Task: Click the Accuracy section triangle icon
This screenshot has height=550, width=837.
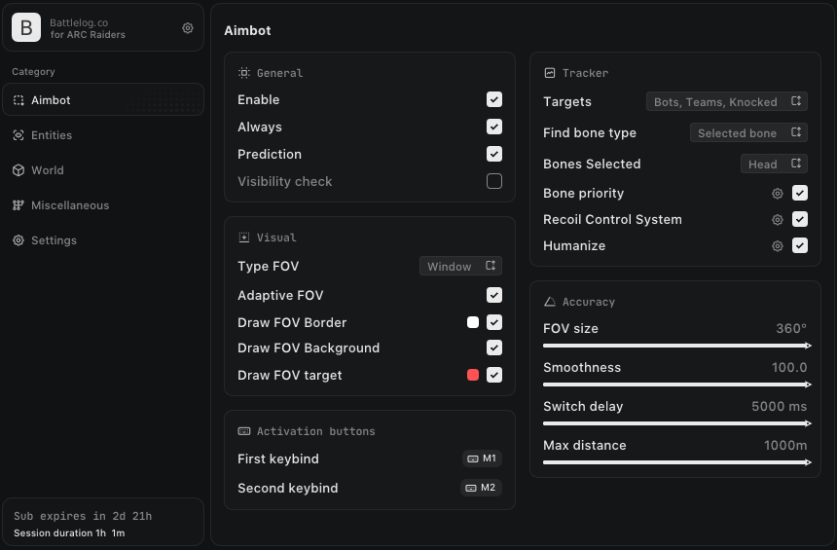Action: 550,302
